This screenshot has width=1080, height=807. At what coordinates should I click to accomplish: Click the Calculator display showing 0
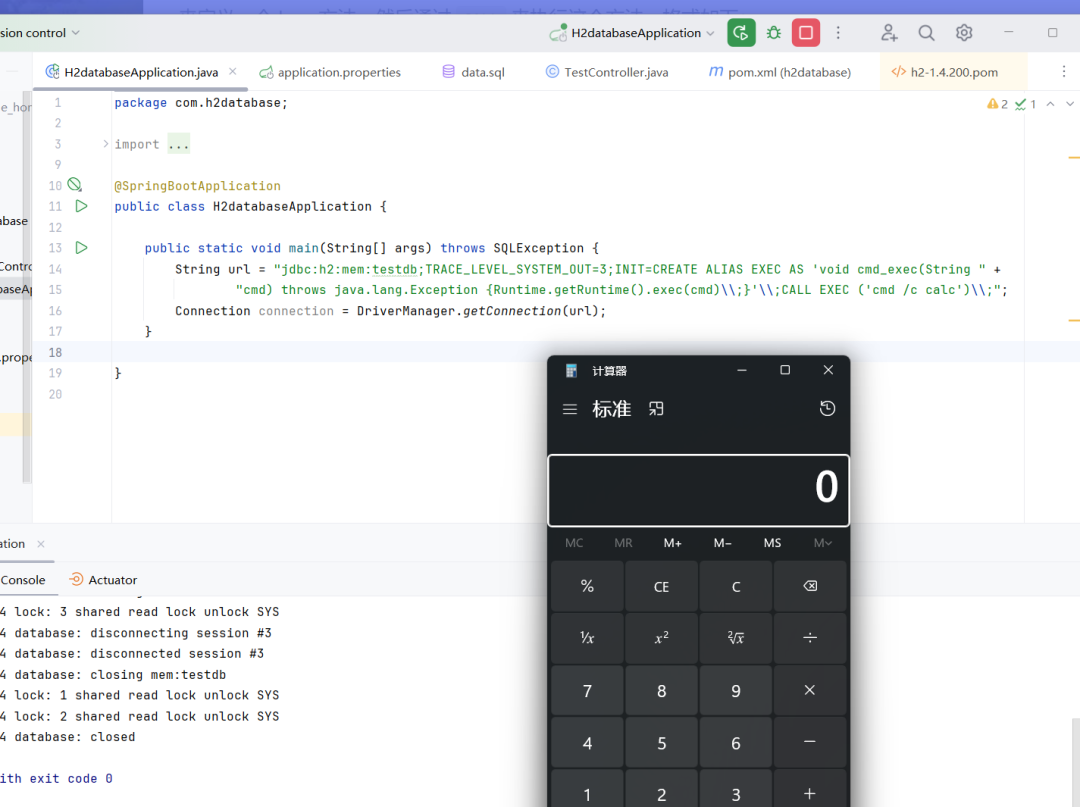point(698,490)
